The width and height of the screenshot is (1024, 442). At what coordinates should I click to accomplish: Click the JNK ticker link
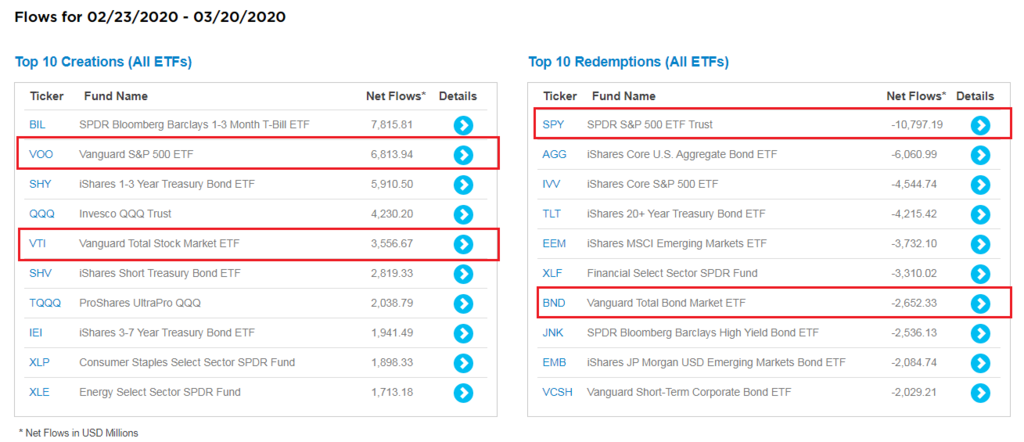tap(553, 332)
